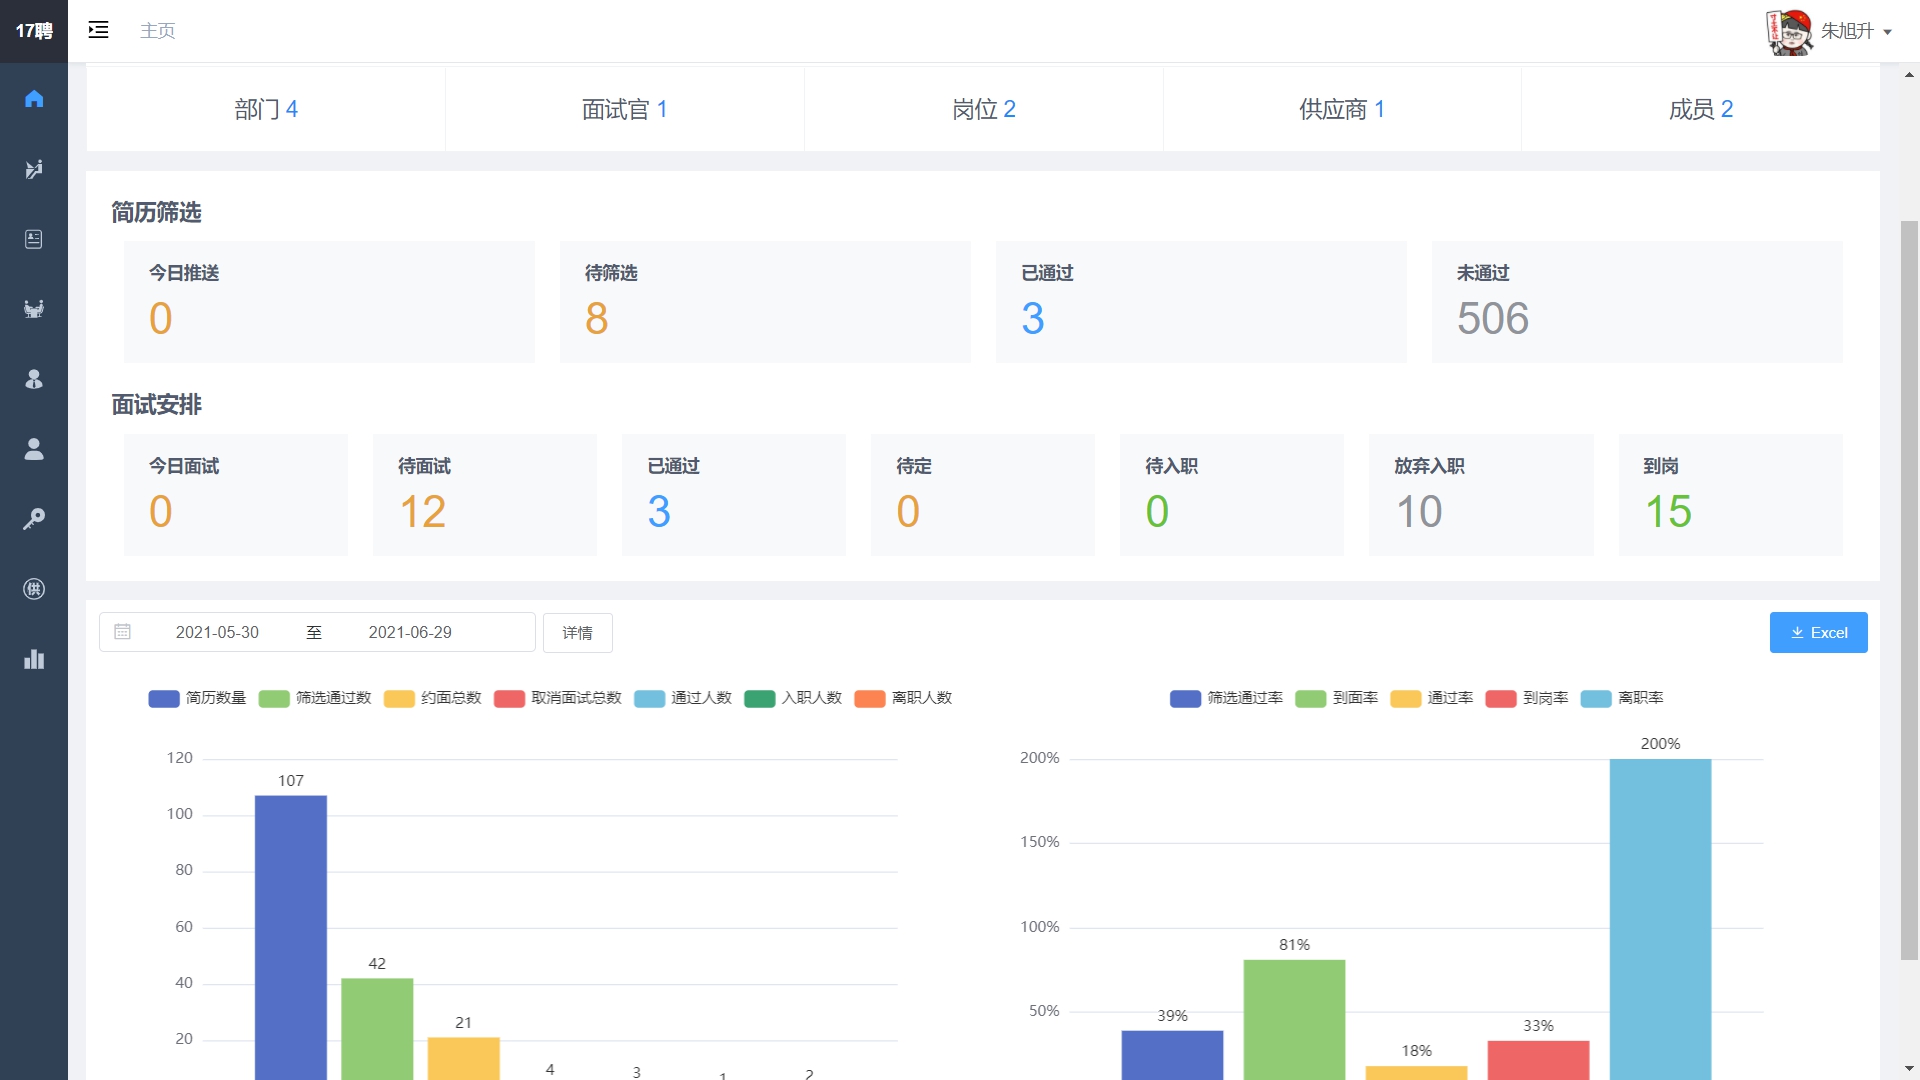
Task: Click the calendar icon in date range
Action: (122, 632)
